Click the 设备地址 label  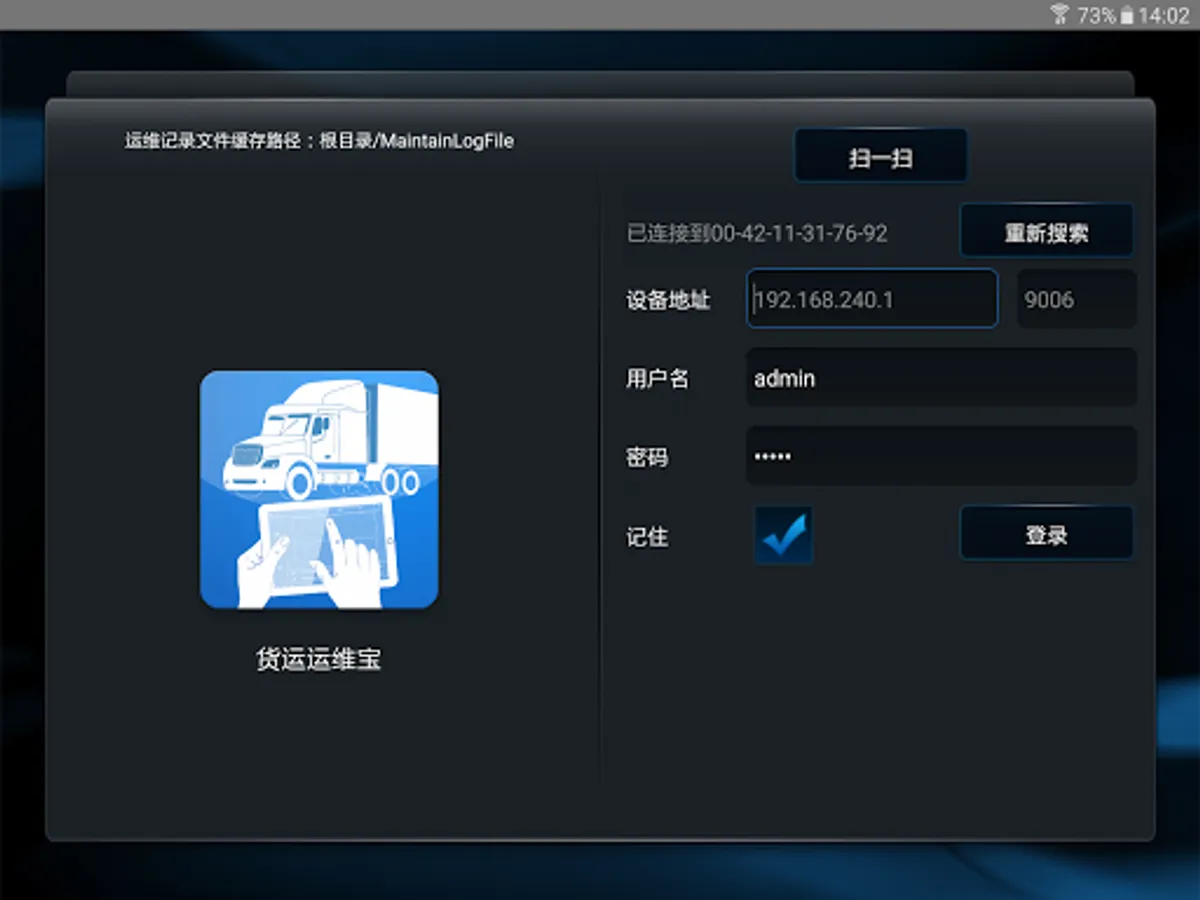668,300
